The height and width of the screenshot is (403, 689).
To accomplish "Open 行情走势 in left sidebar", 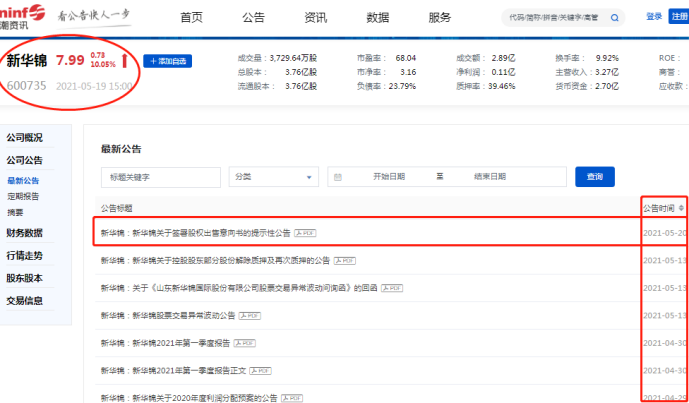I will tap(25, 255).
